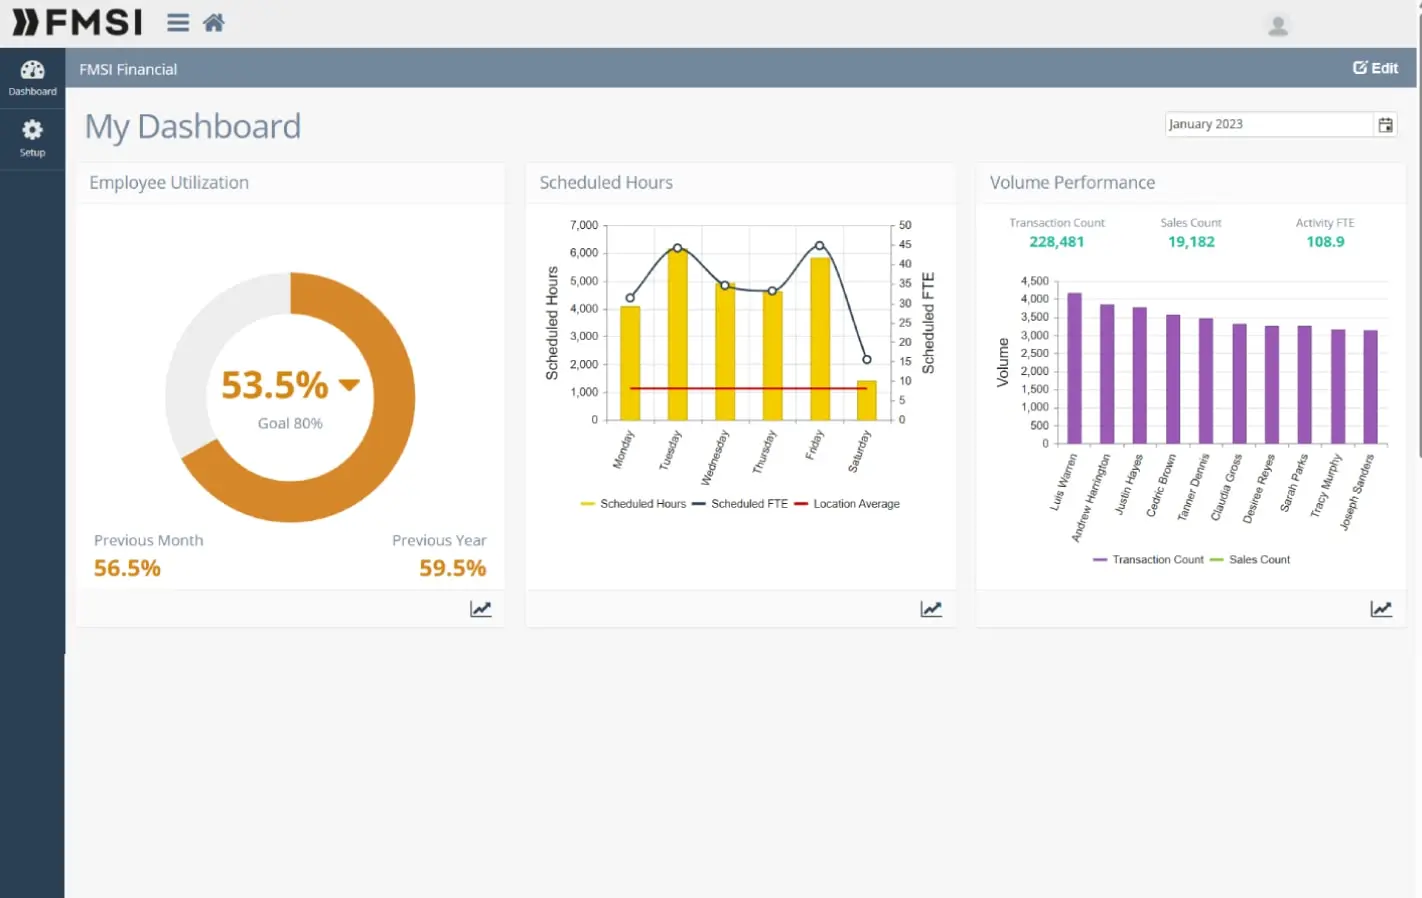The width and height of the screenshot is (1422, 898).
Task: Click the hamburger menu icon
Action: pos(178,23)
